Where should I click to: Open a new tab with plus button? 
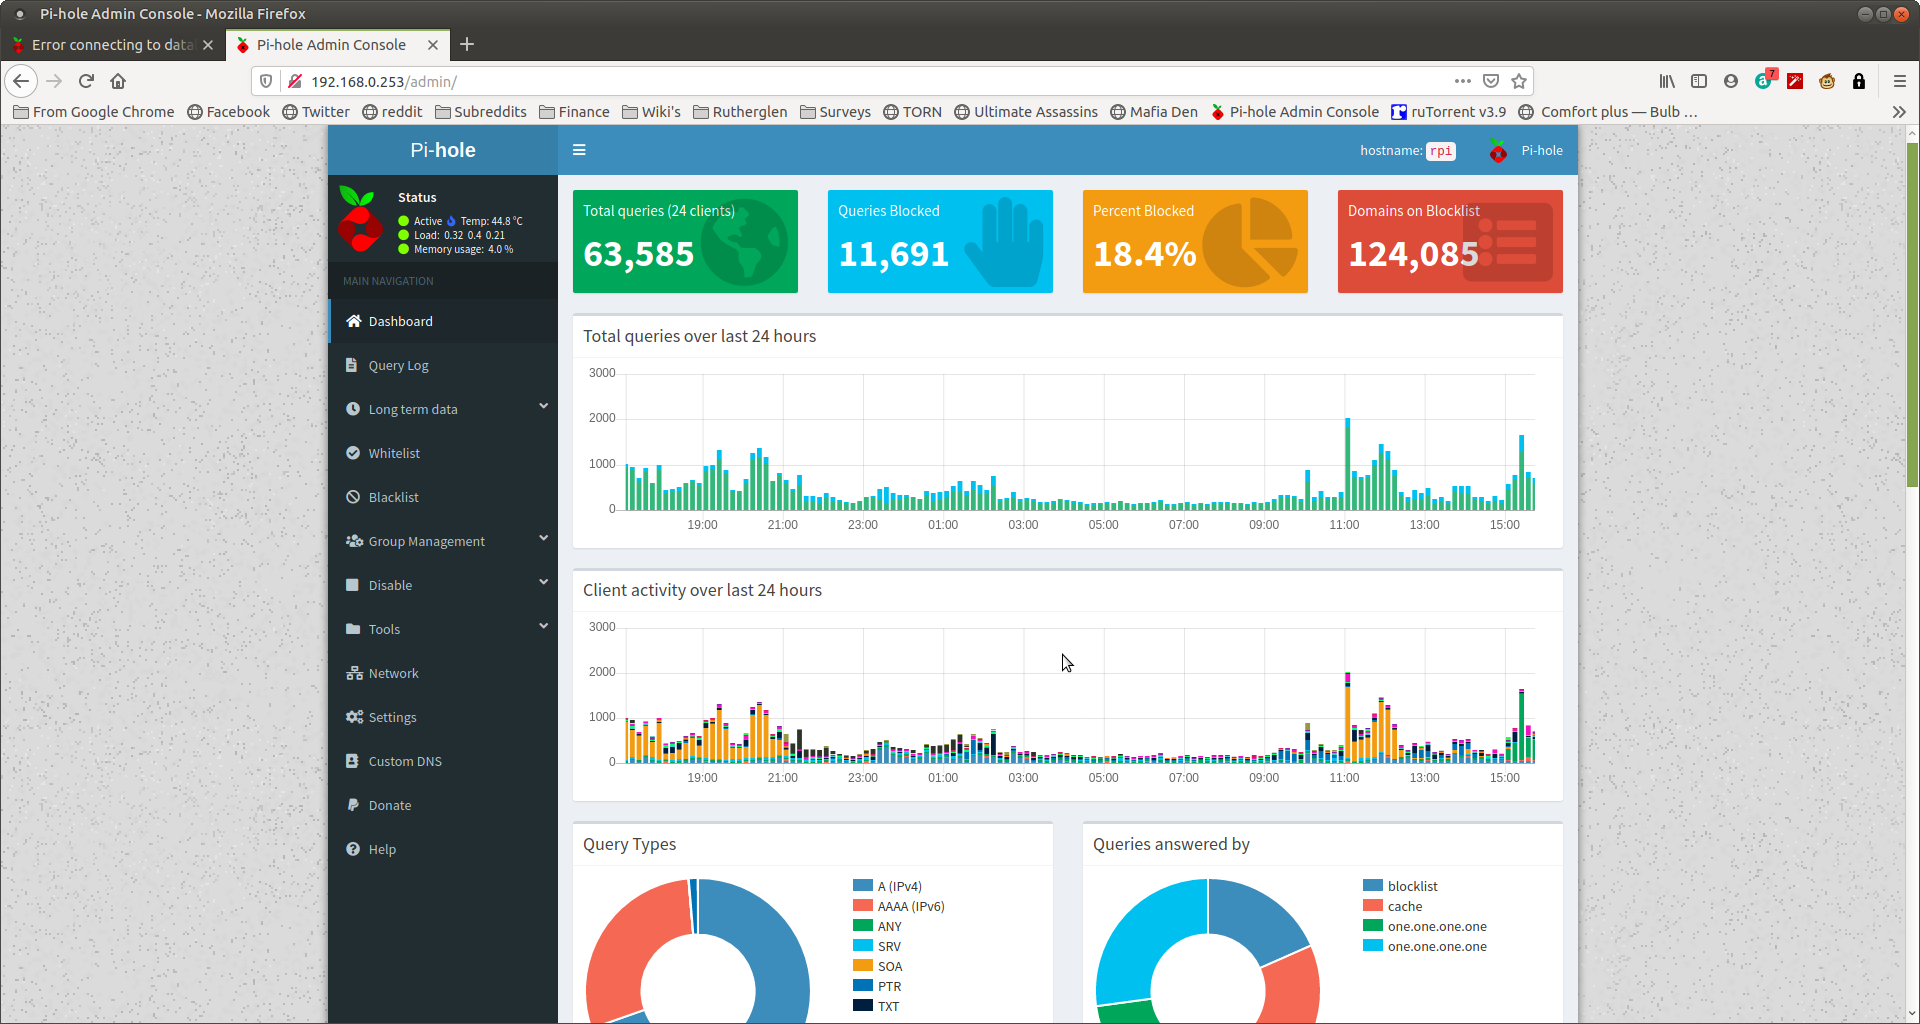[x=467, y=44]
